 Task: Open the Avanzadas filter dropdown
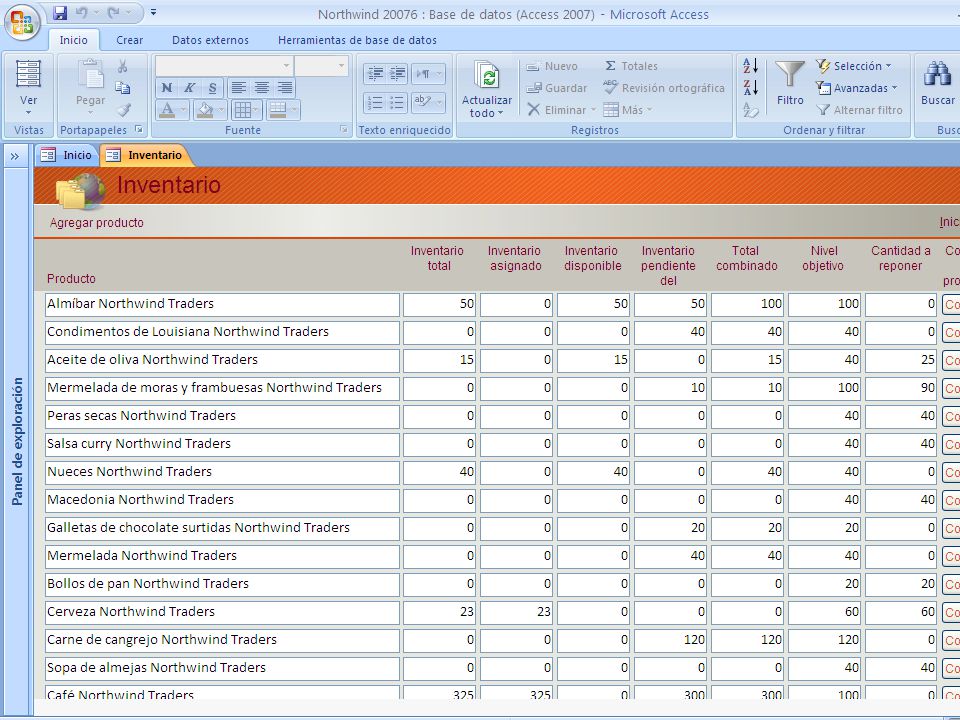coord(857,88)
